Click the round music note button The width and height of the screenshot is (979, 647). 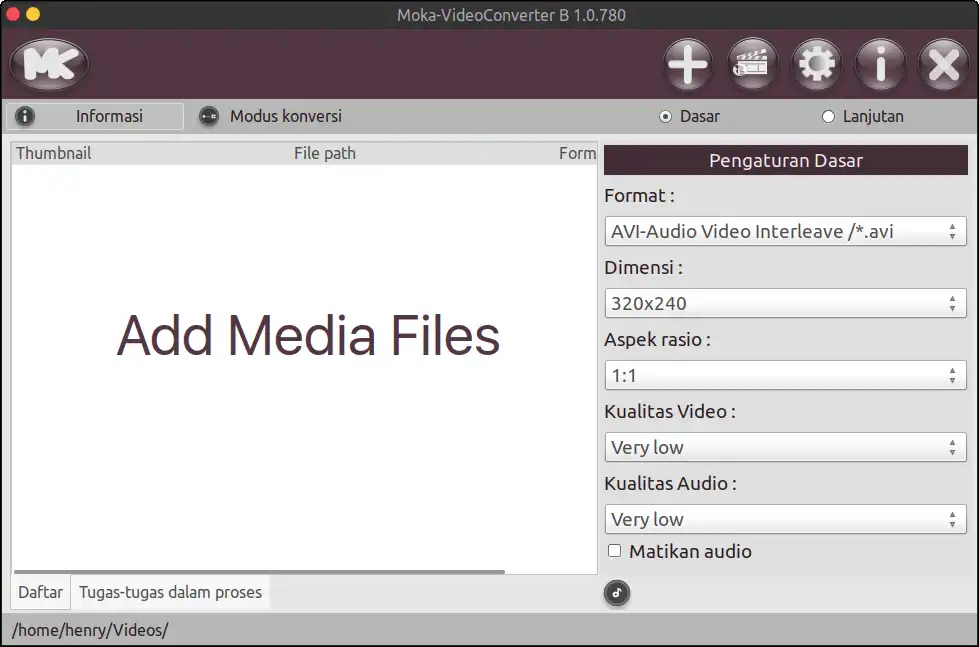[617, 593]
